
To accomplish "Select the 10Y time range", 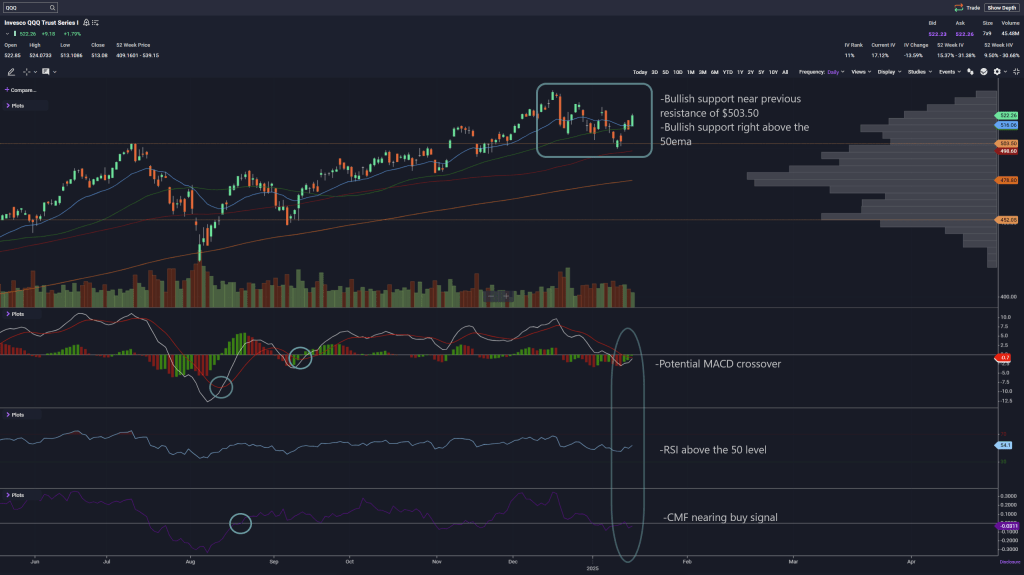I will pyautogui.click(x=773, y=72).
